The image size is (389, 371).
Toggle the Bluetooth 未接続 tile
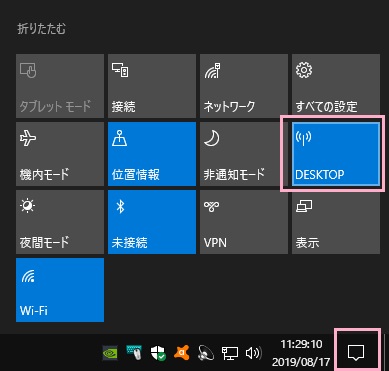(152, 222)
